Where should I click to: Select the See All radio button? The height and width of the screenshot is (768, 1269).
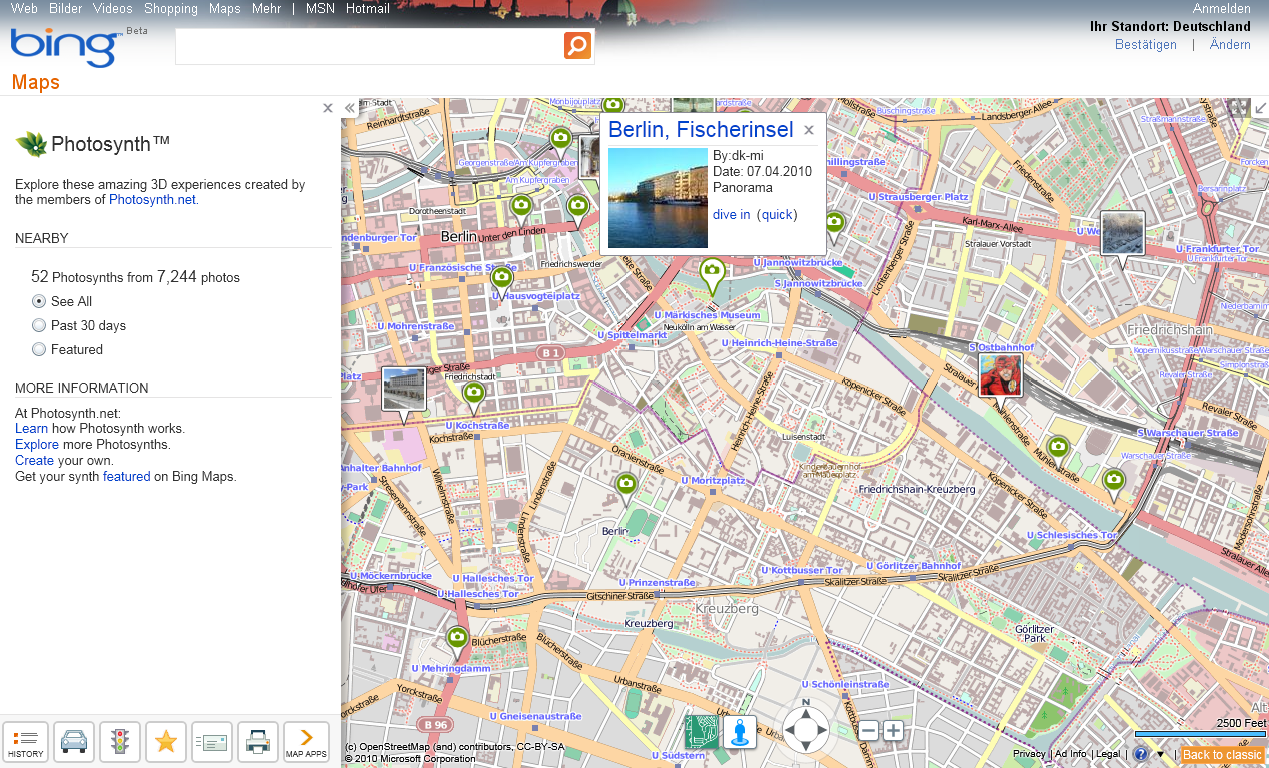point(38,301)
